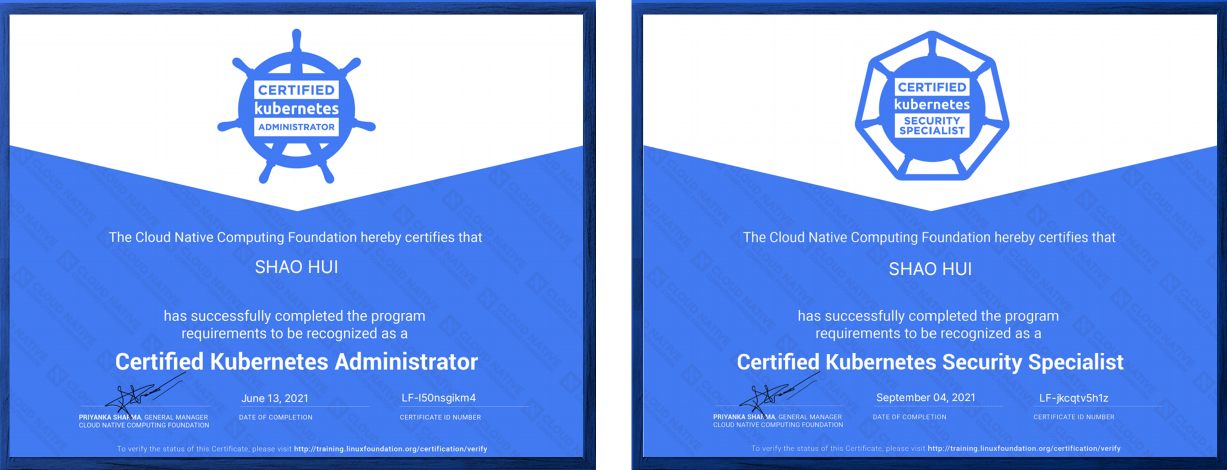The width and height of the screenshot is (1227, 470).
Task: Click the June 13, 2021 completion date
Action: [277, 397]
